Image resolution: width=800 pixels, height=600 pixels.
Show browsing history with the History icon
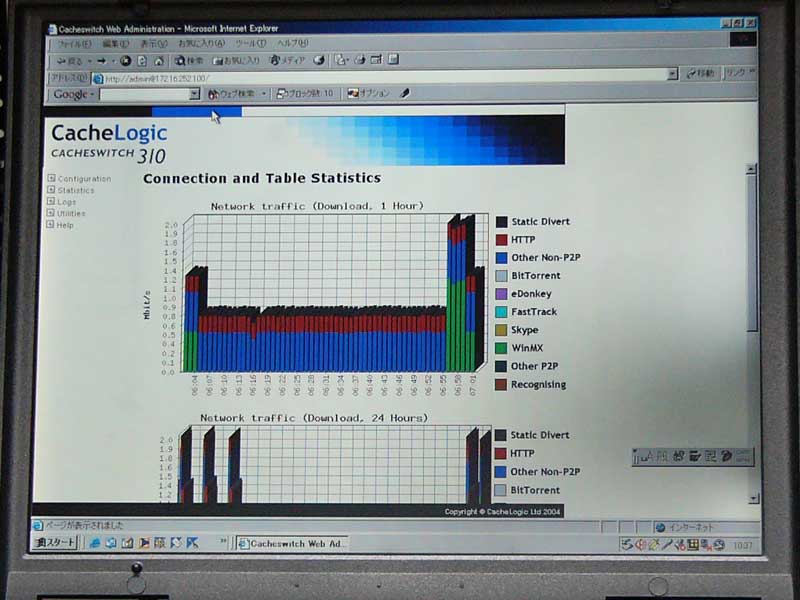319,60
